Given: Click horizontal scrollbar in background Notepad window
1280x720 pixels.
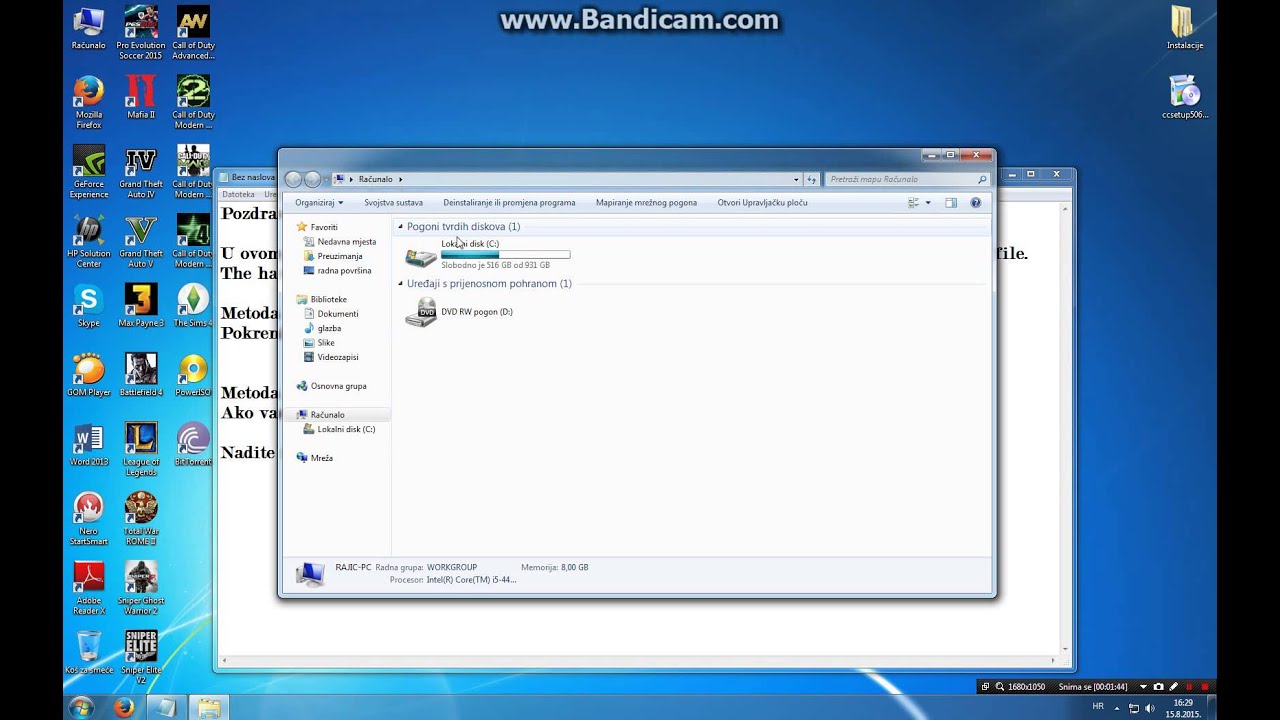Looking at the screenshot, I should [640, 661].
